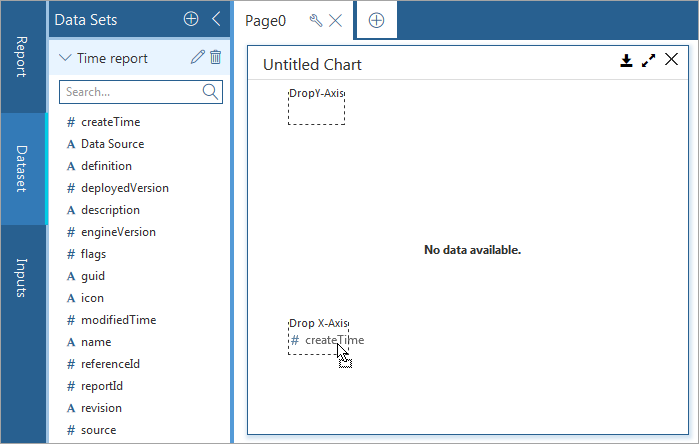Screen dimensions: 699x444
Task: Select the createTime field
Action: 110,122
